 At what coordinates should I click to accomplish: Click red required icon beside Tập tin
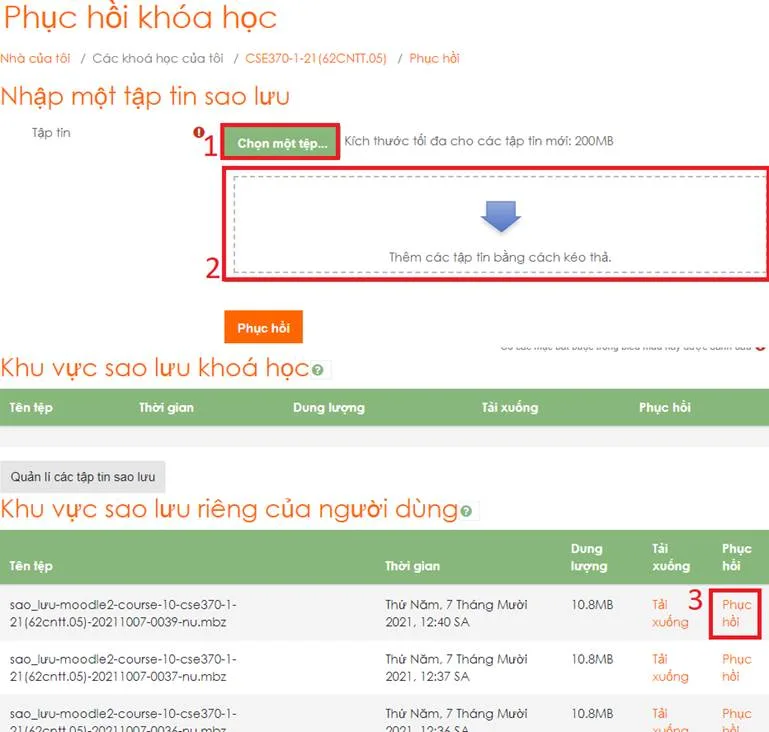(x=198, y=132)
